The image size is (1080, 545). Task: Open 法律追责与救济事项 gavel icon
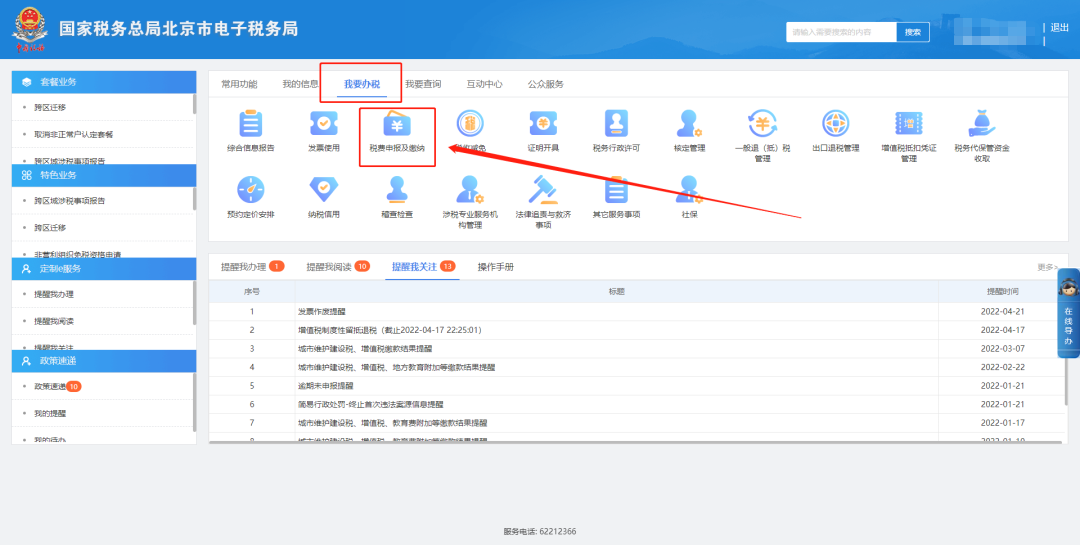click(543, 189)
